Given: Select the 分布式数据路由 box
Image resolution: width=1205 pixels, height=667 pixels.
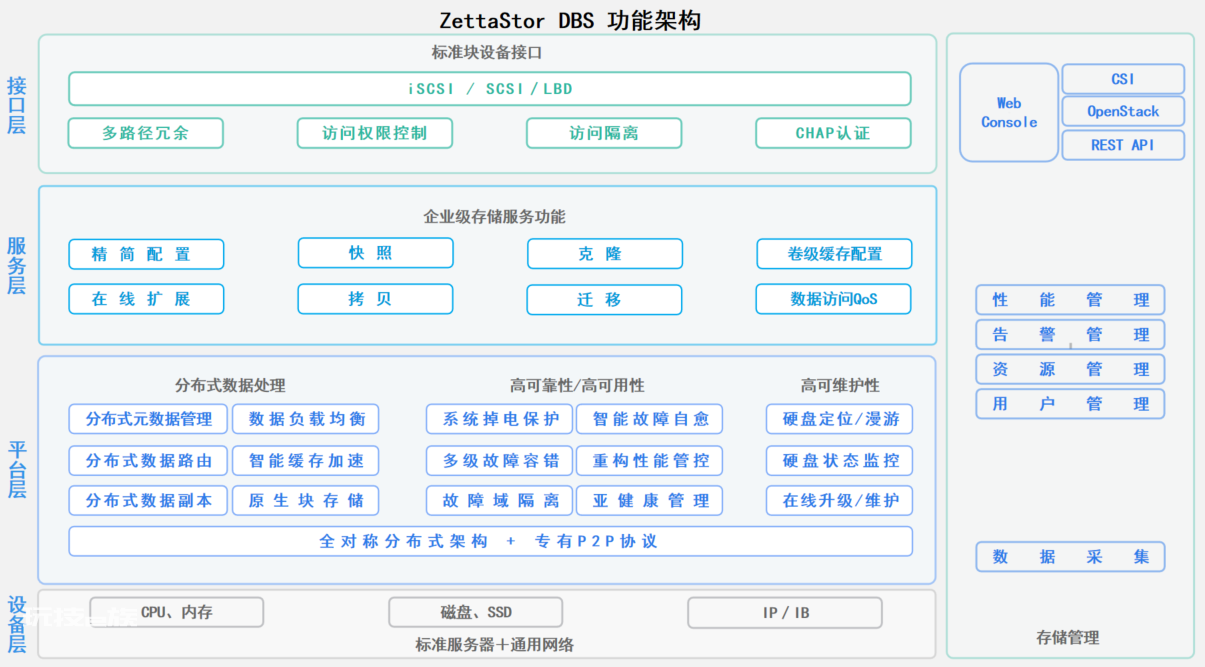Looking at the screenshot, I should pos(148,460).
